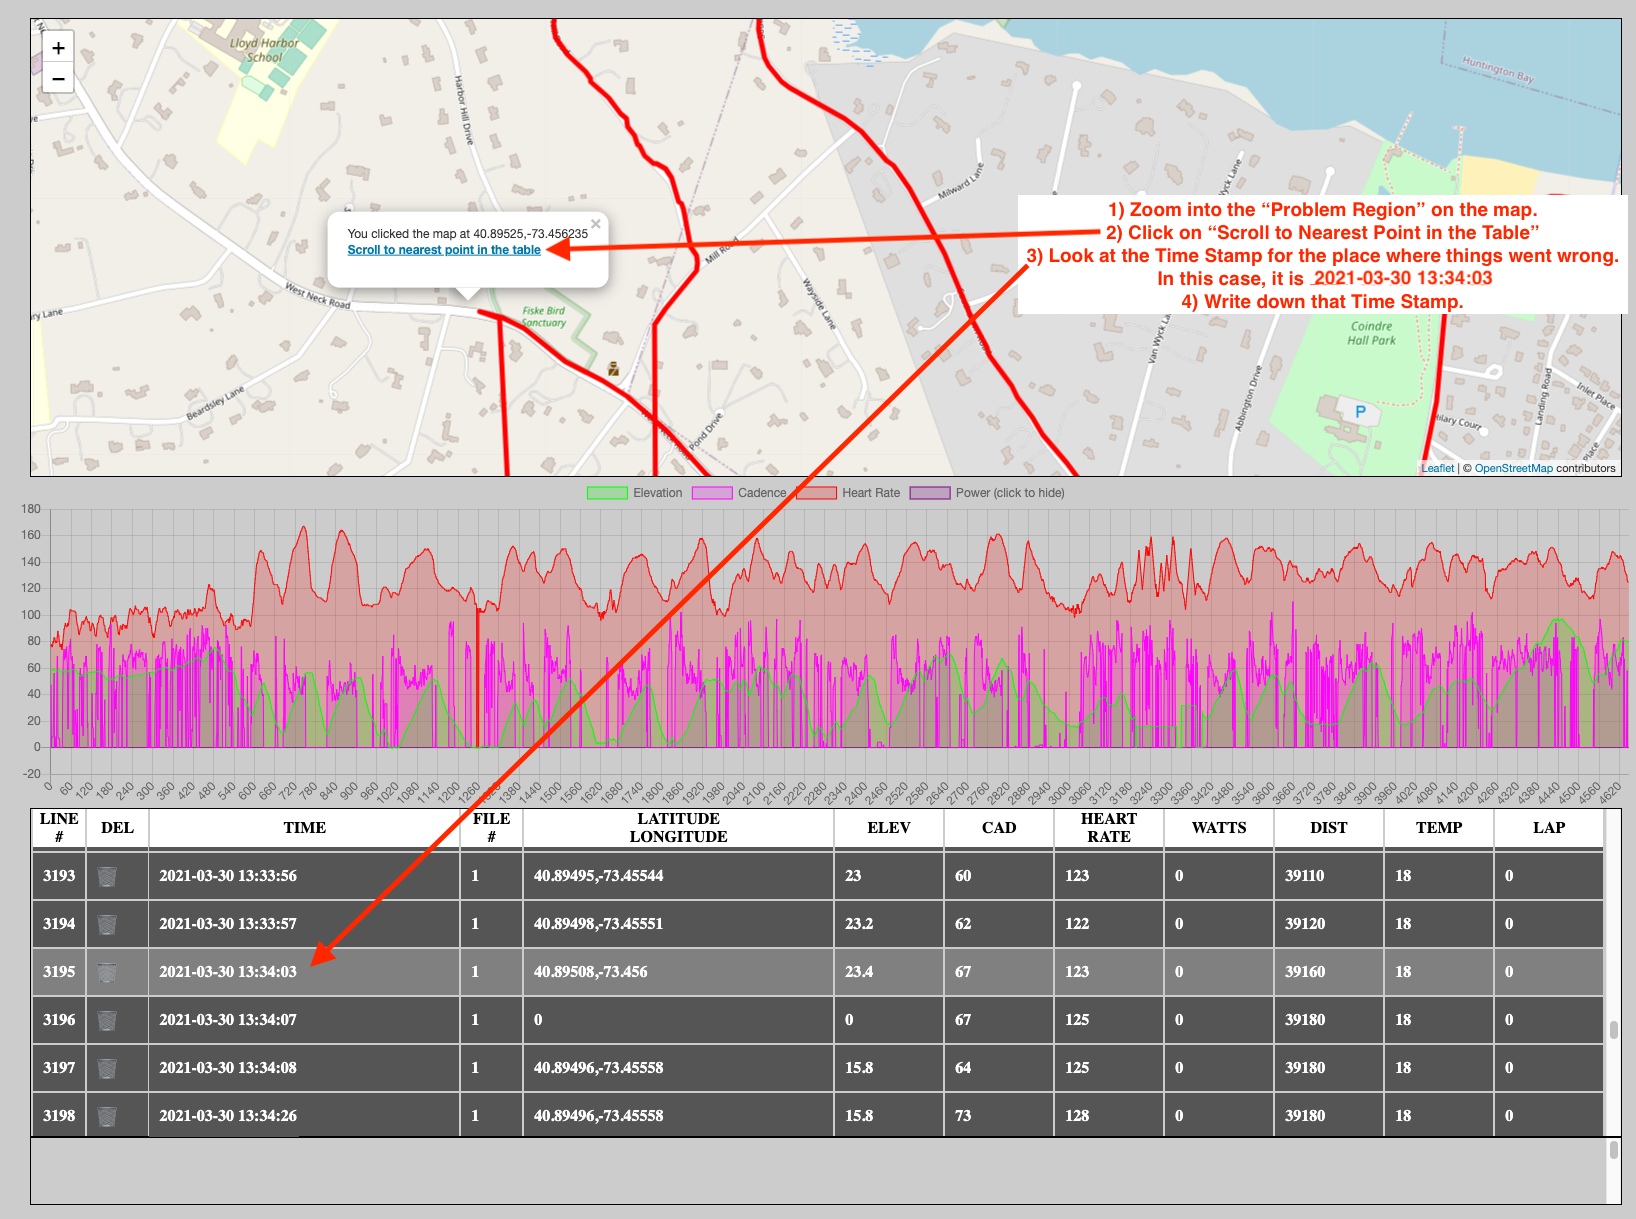
Task: Open Scroll to nearest point in the table
Action: (x=444, y=250)
